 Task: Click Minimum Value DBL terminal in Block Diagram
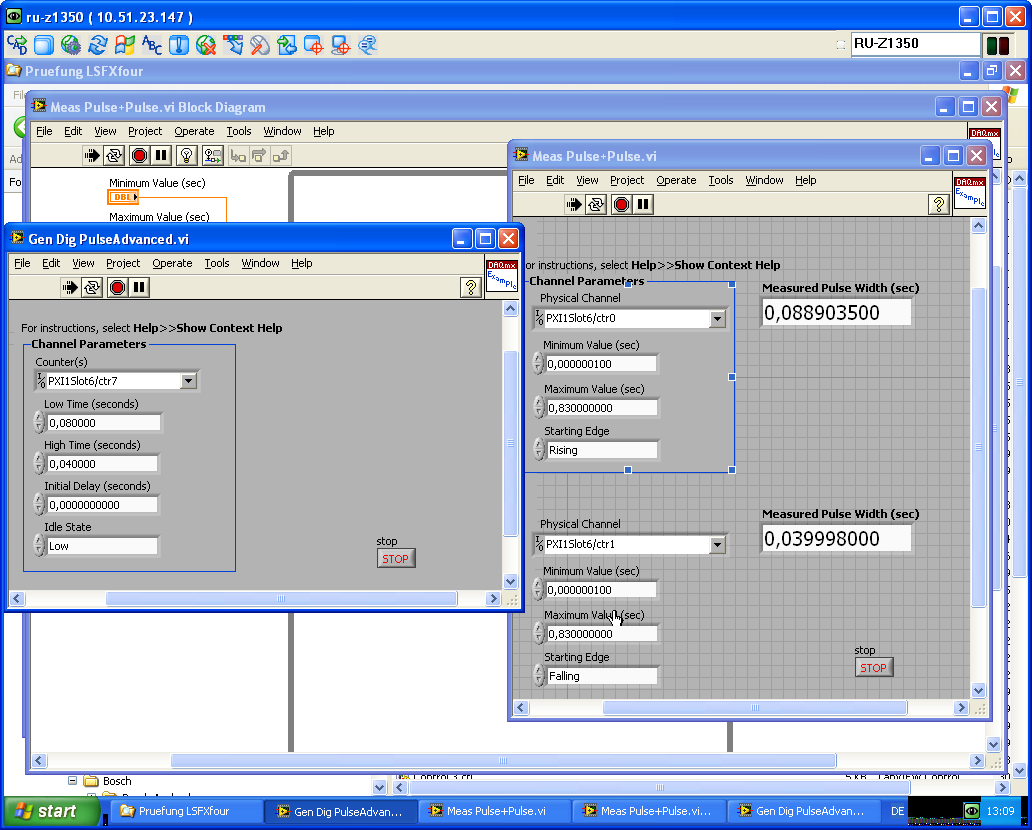tap(123, 197)
